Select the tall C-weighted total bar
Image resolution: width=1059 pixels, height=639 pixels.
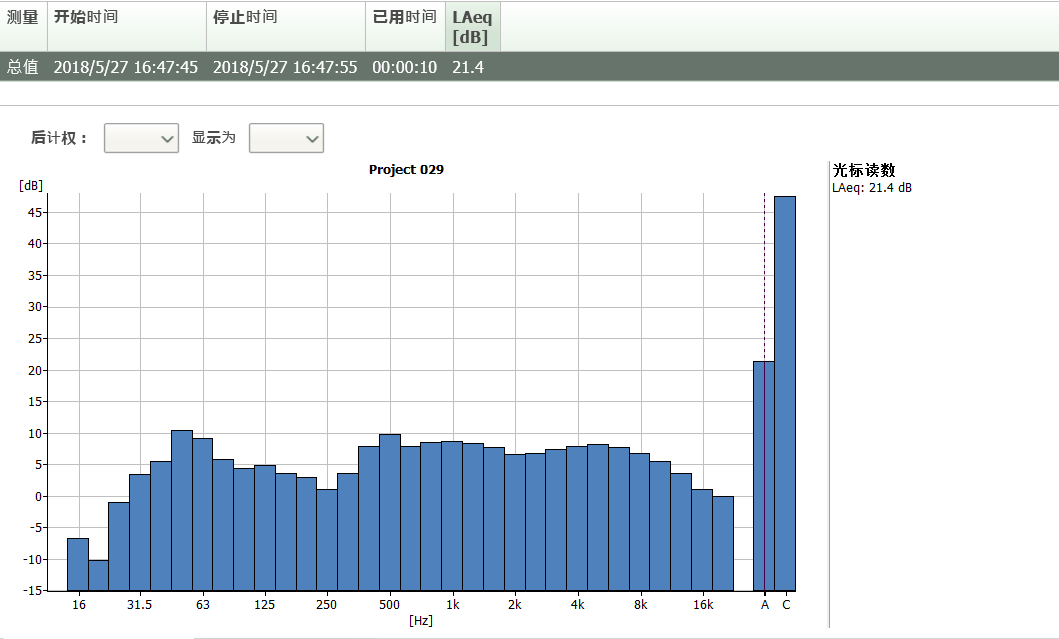tap(785, 392)
